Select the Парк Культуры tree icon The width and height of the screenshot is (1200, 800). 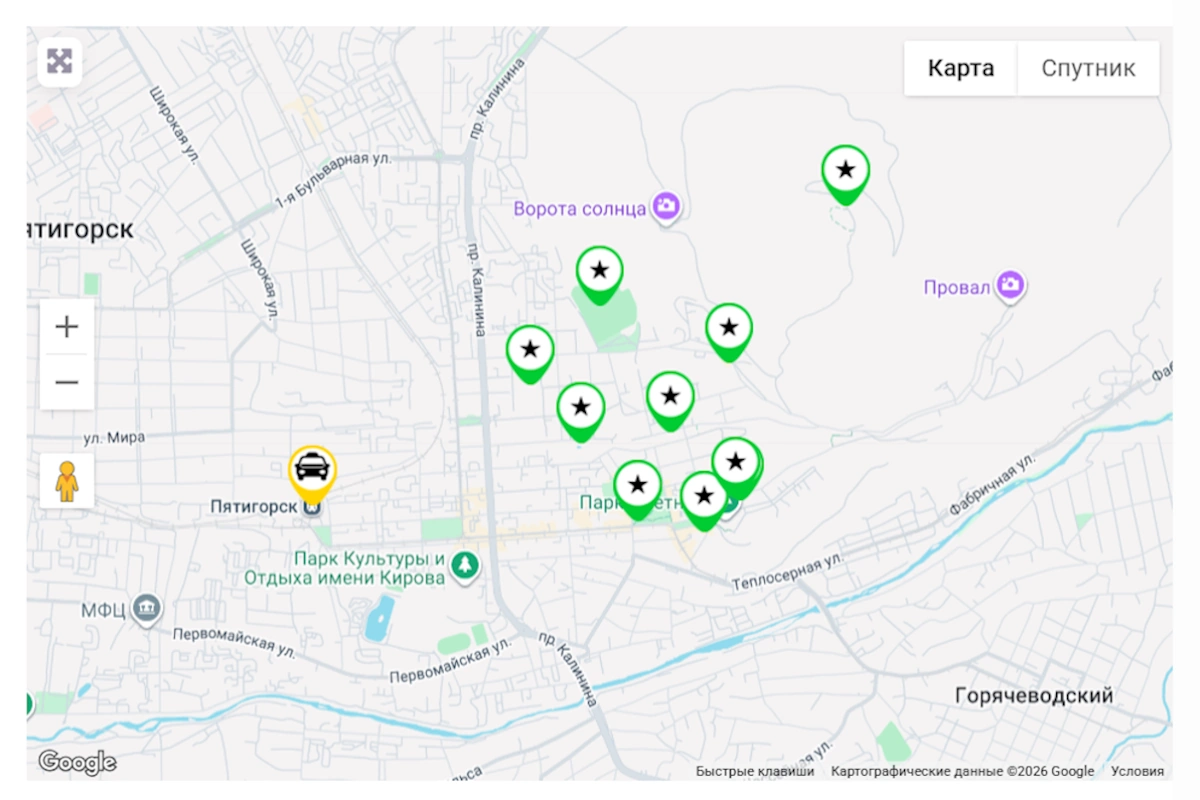(464, 566)
